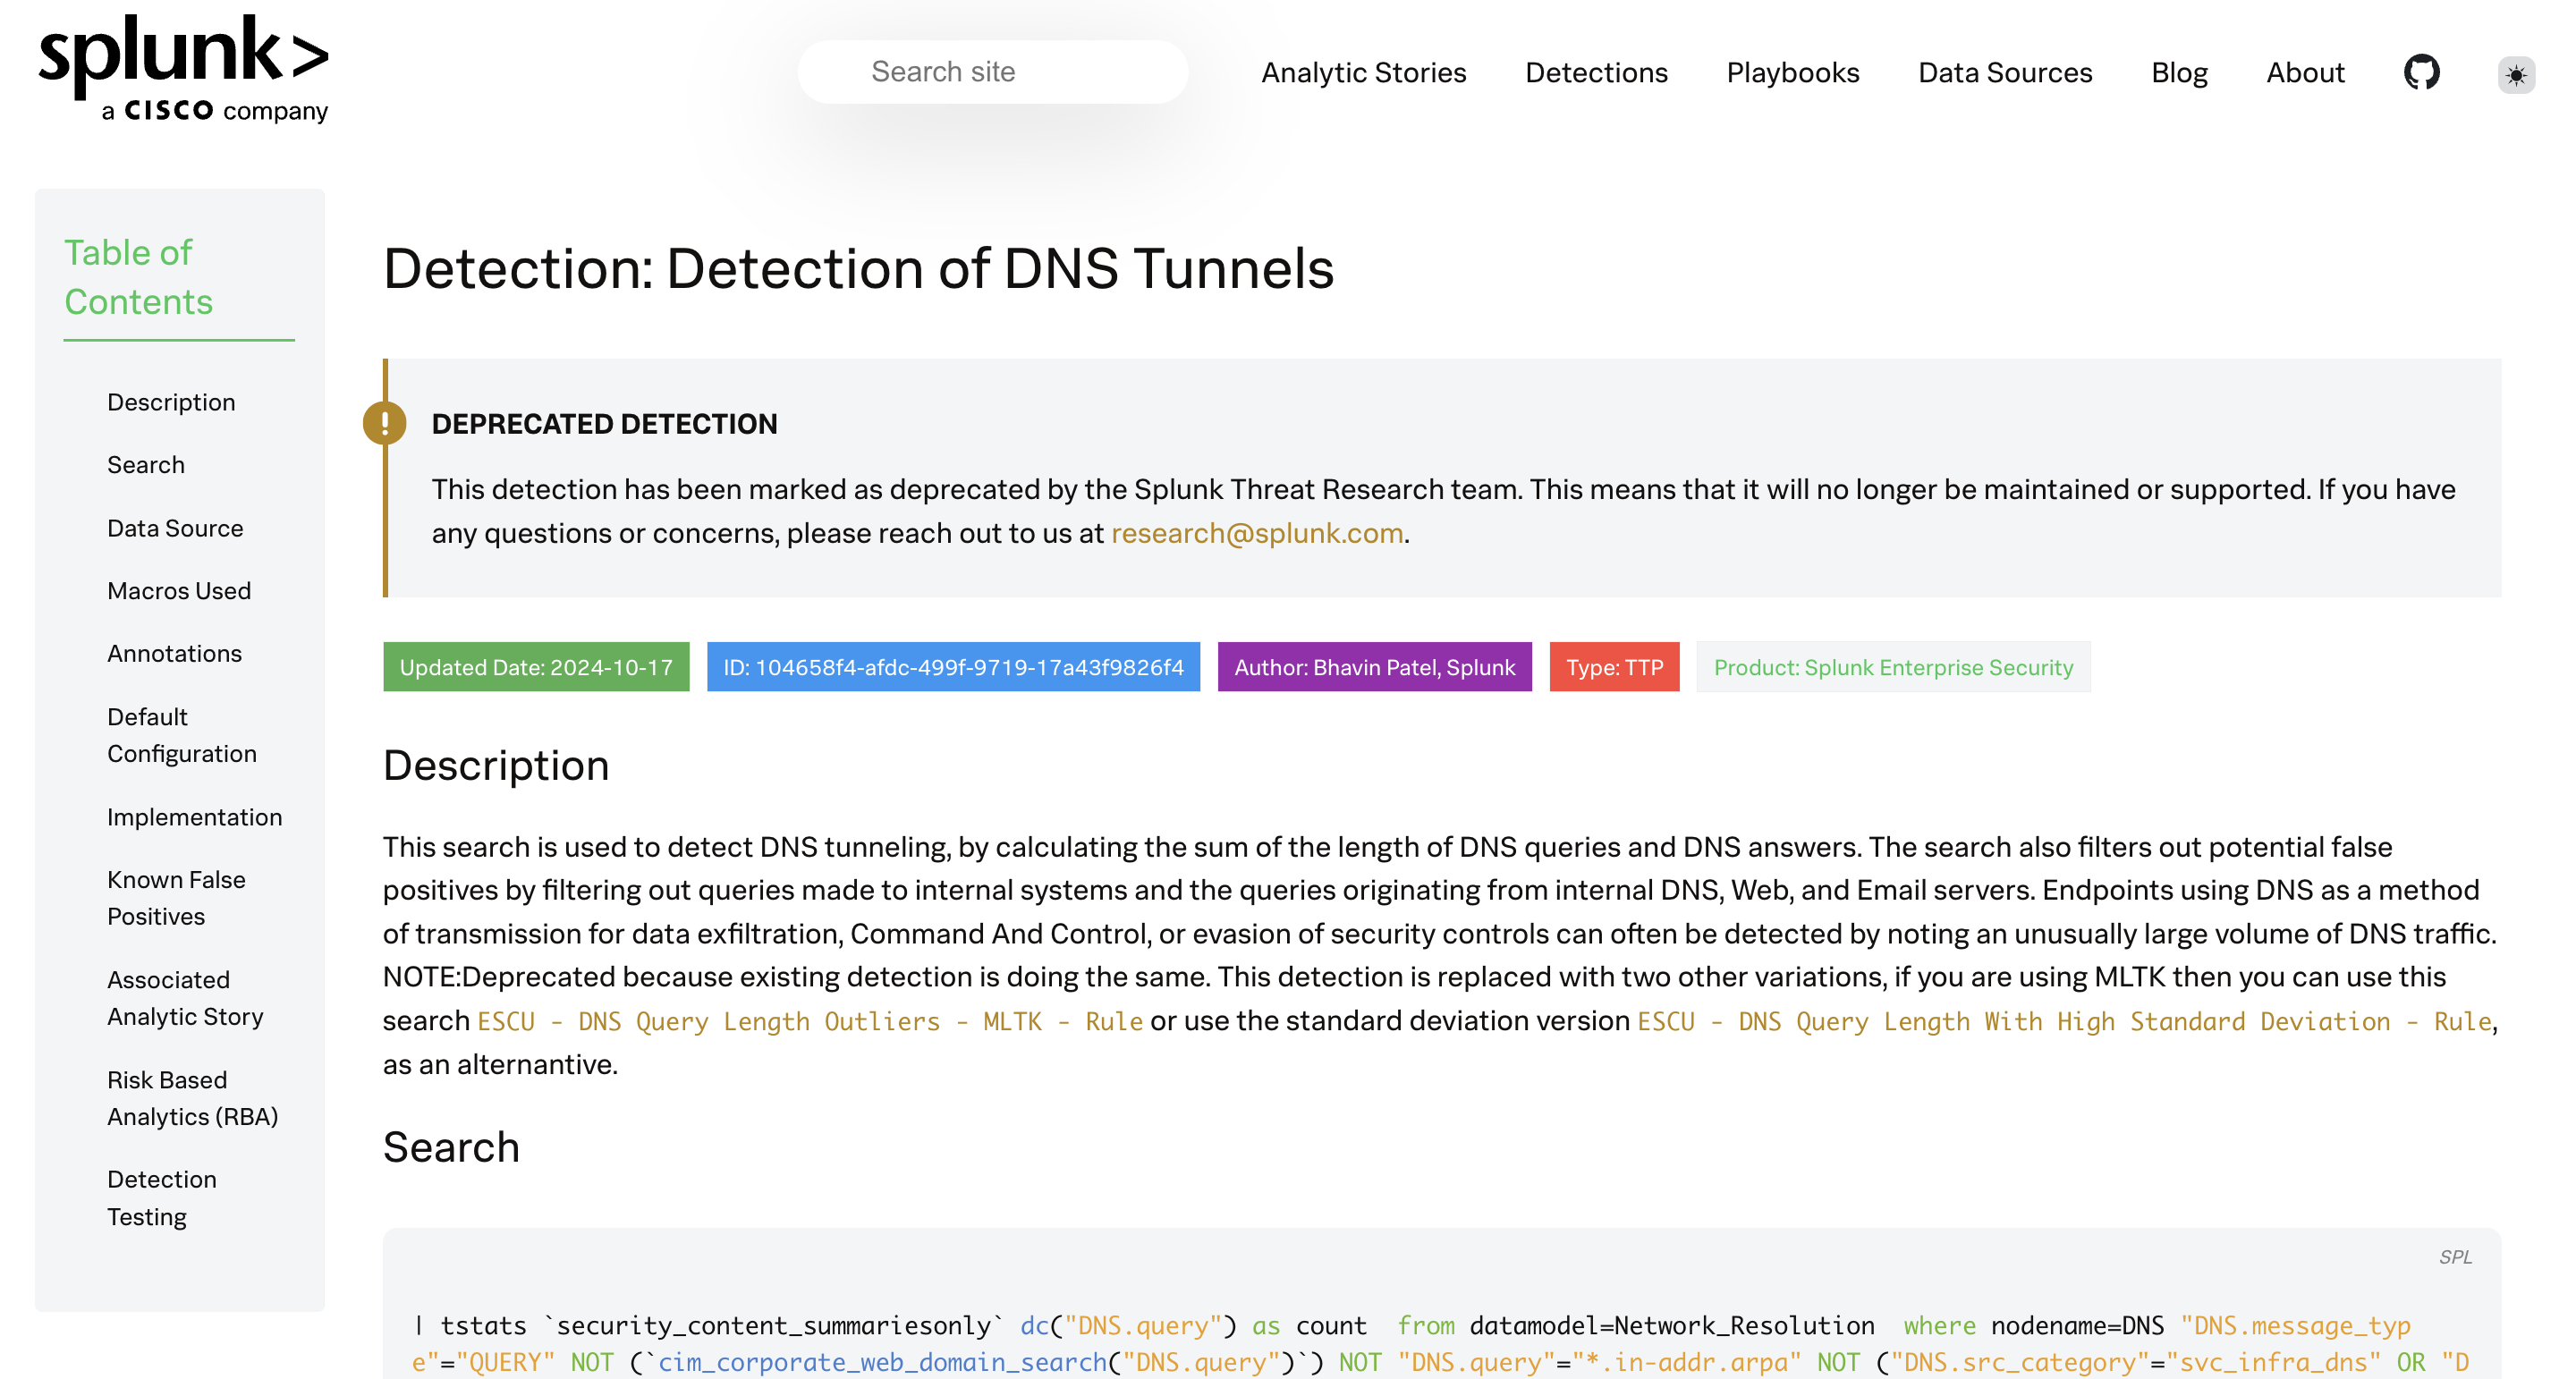Focus the Search site field
This screenshot has height=1379, width=2576.
[992, 72]
